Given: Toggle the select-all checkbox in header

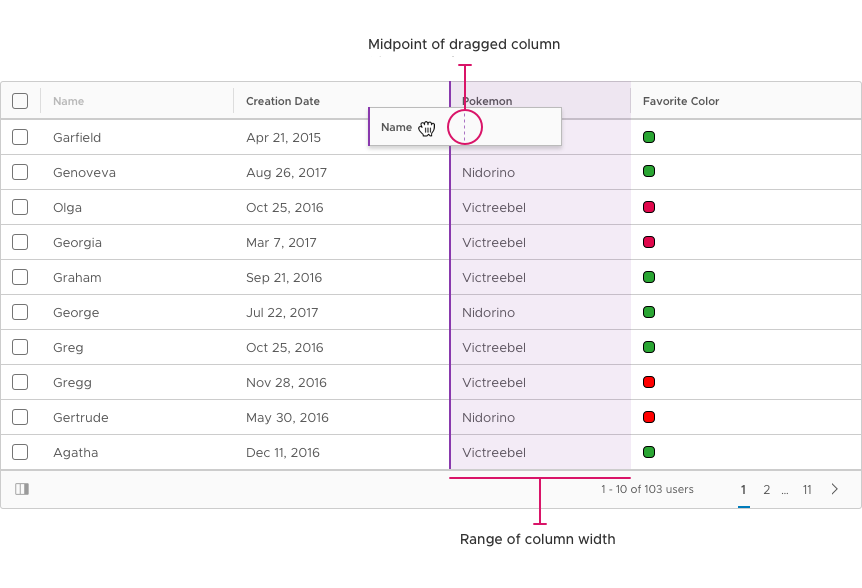Looking at the screenshot, I should tap(20, 101).
